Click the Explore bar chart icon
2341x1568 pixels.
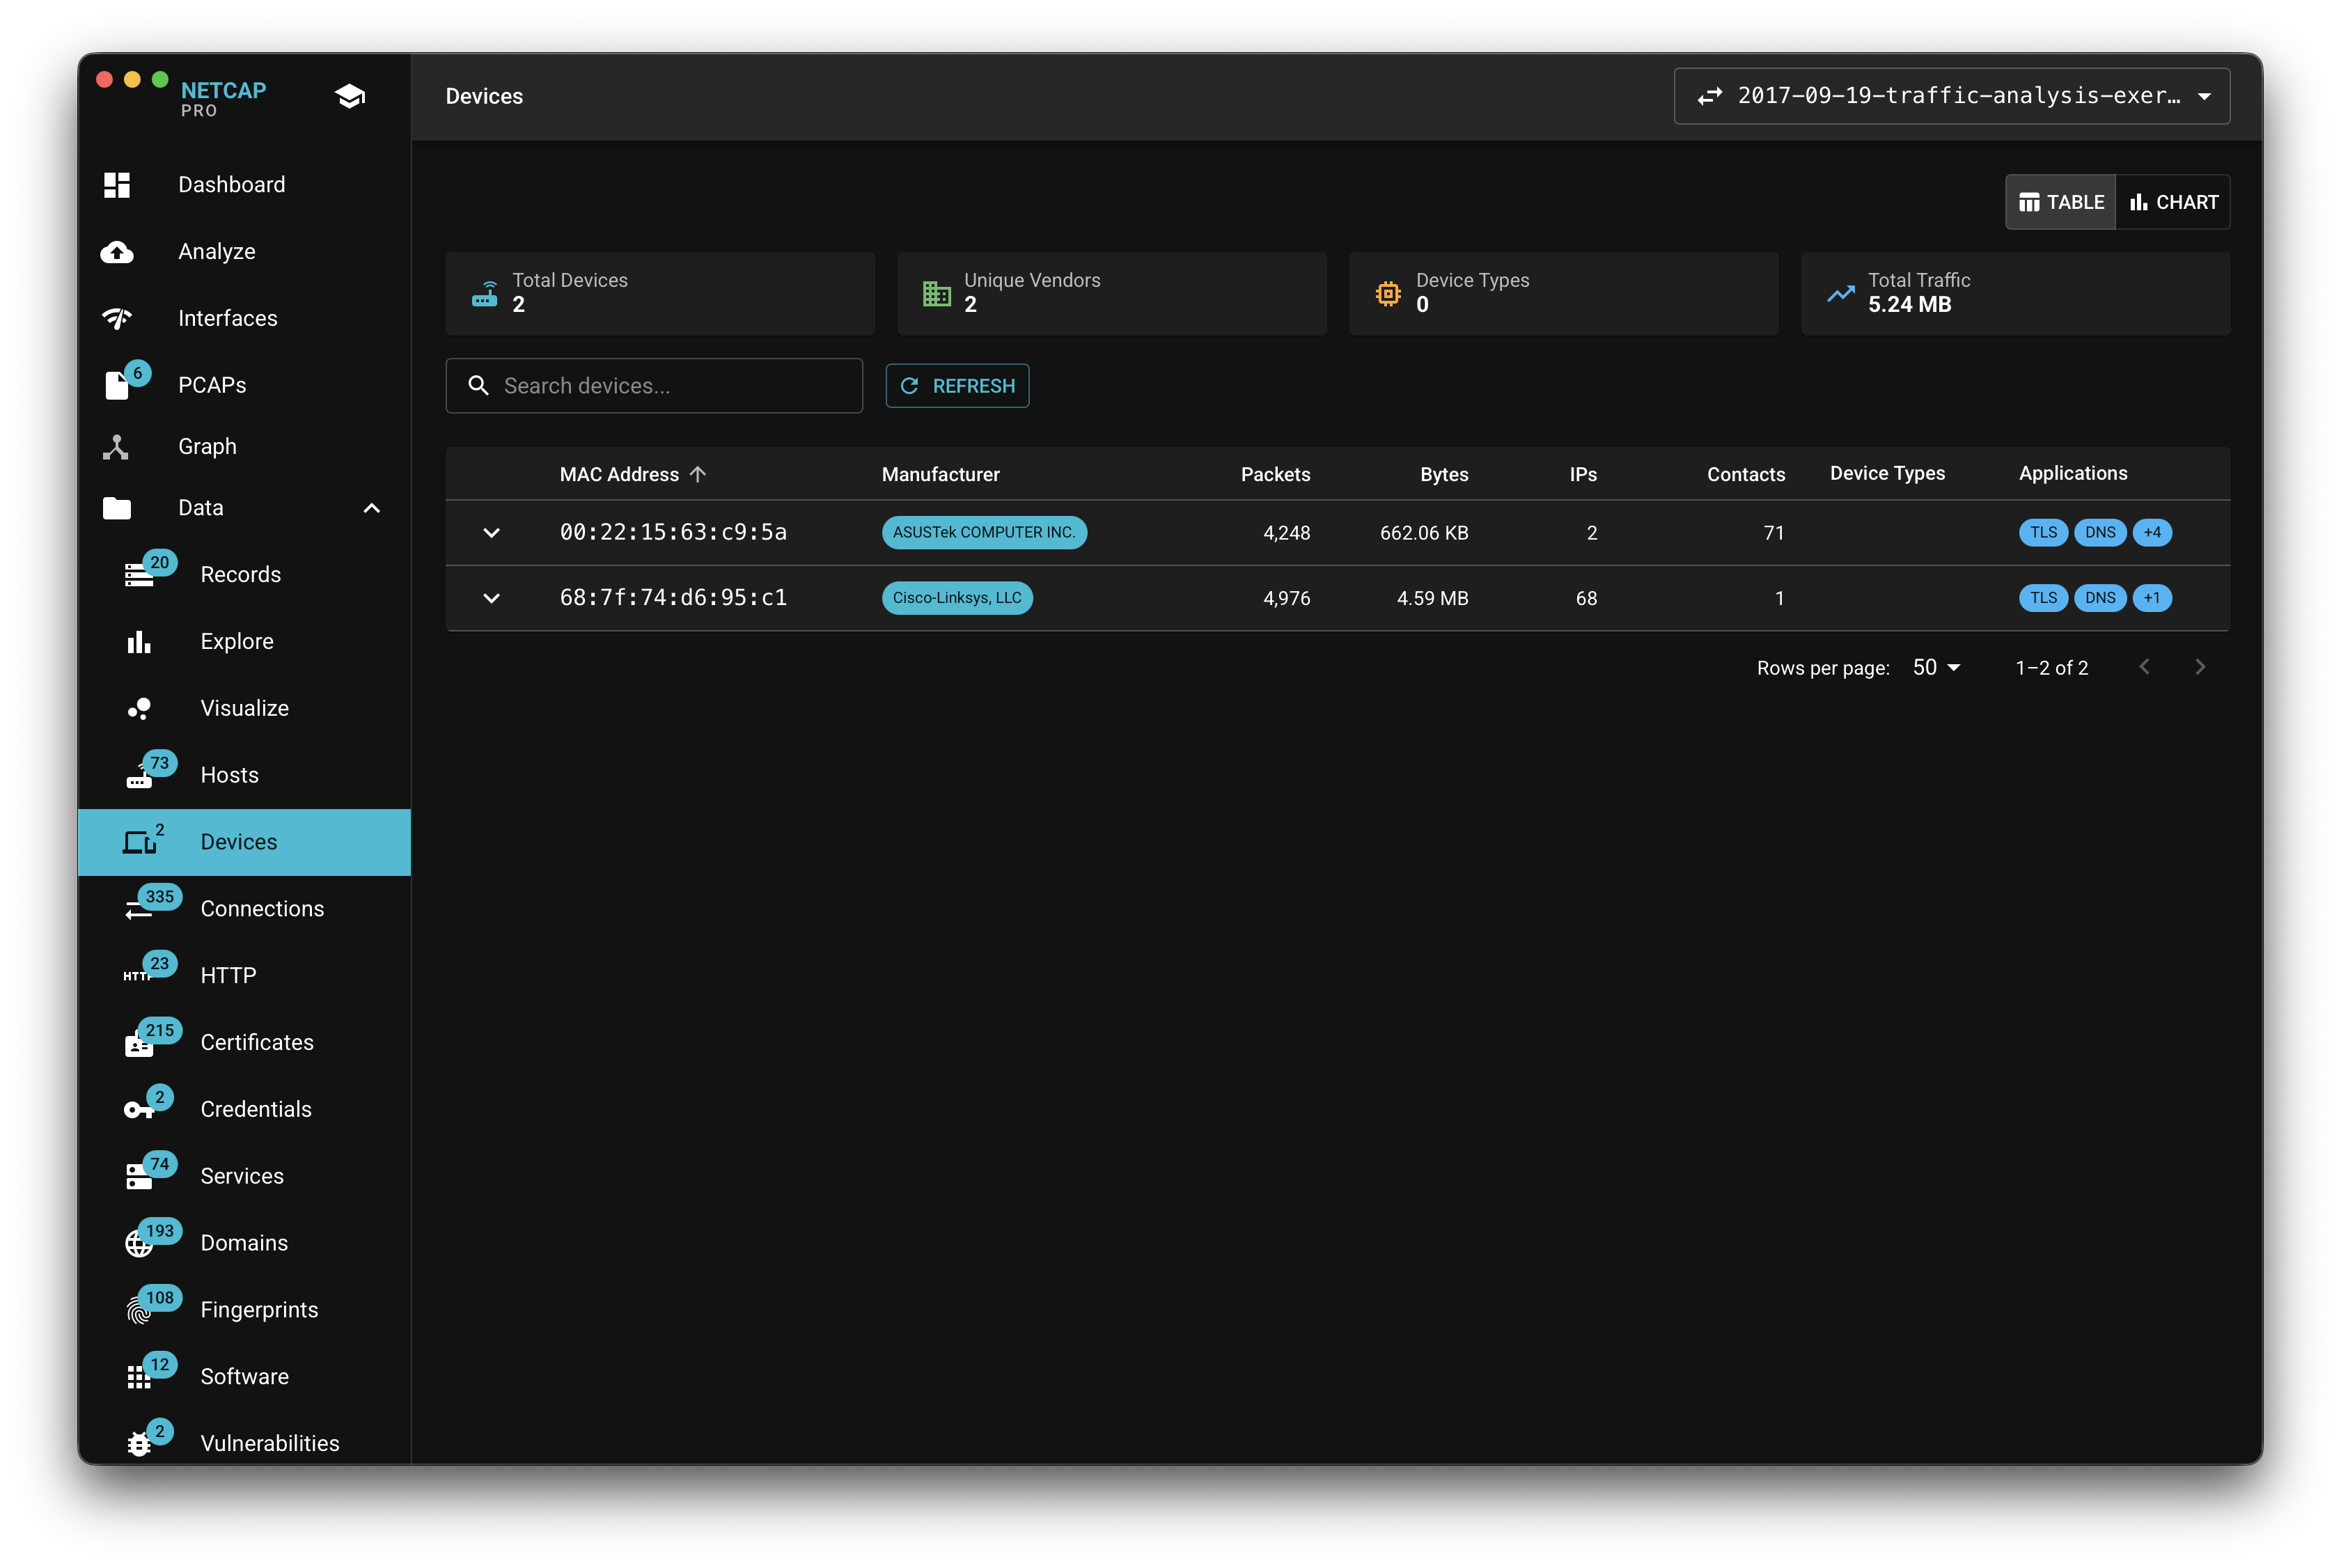tap(139, 641)
